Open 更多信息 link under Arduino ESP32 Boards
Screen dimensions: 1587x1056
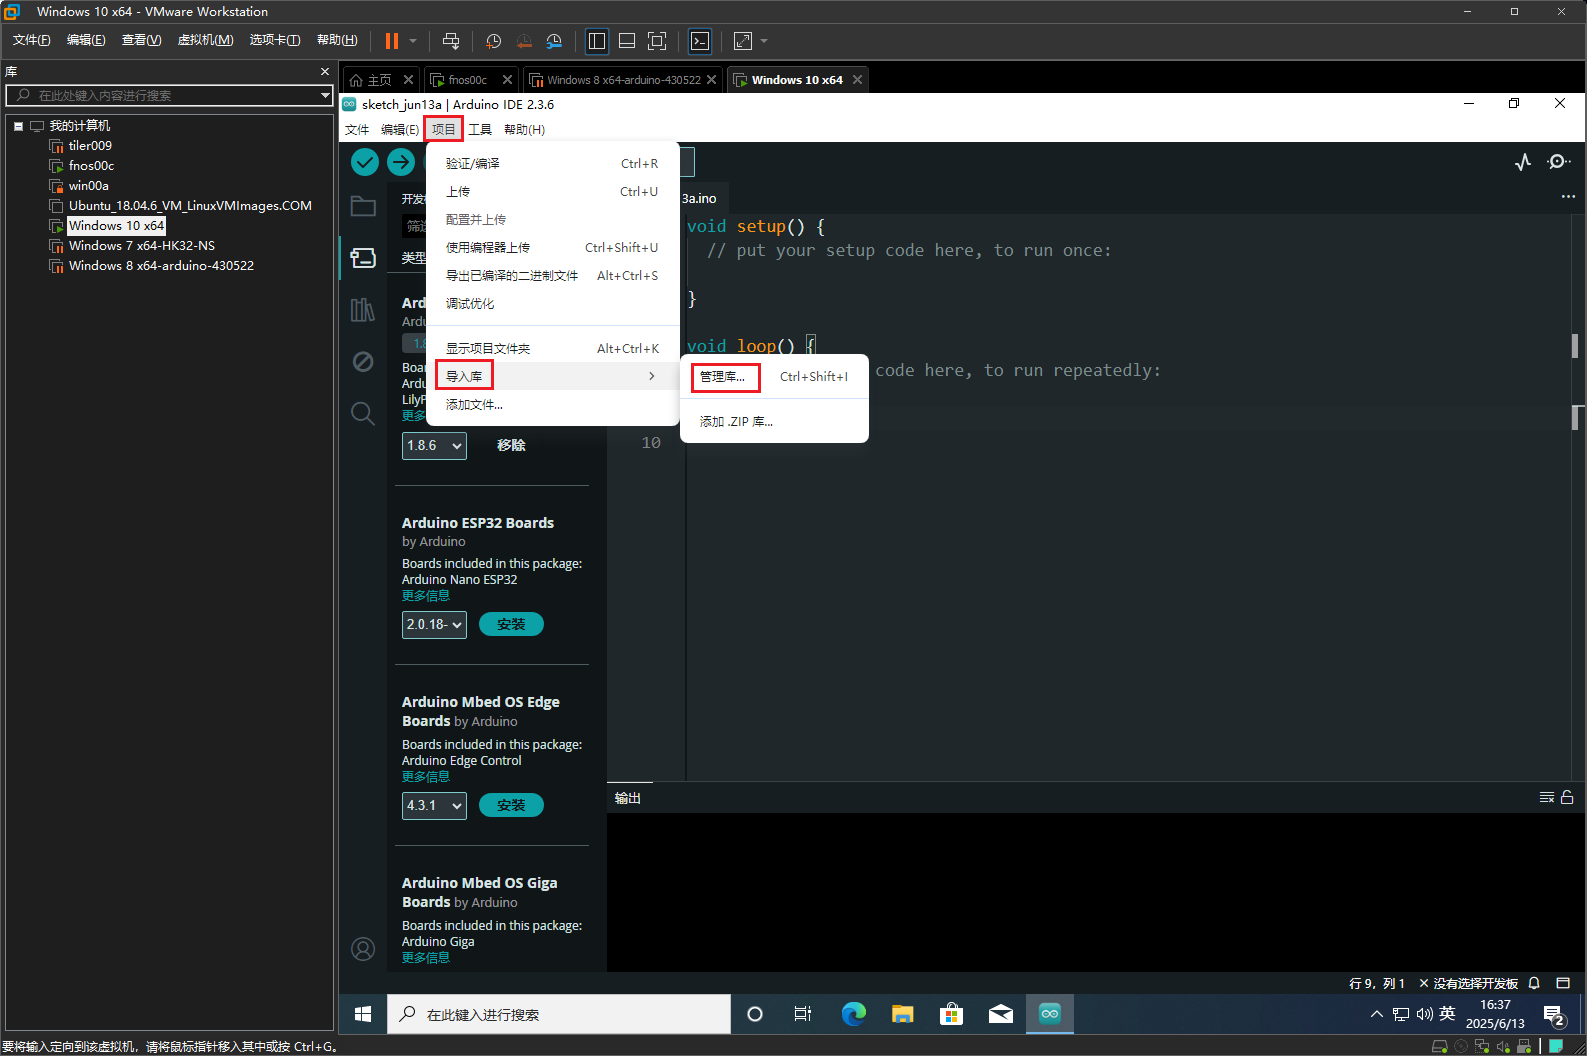[x=426, y=595]
